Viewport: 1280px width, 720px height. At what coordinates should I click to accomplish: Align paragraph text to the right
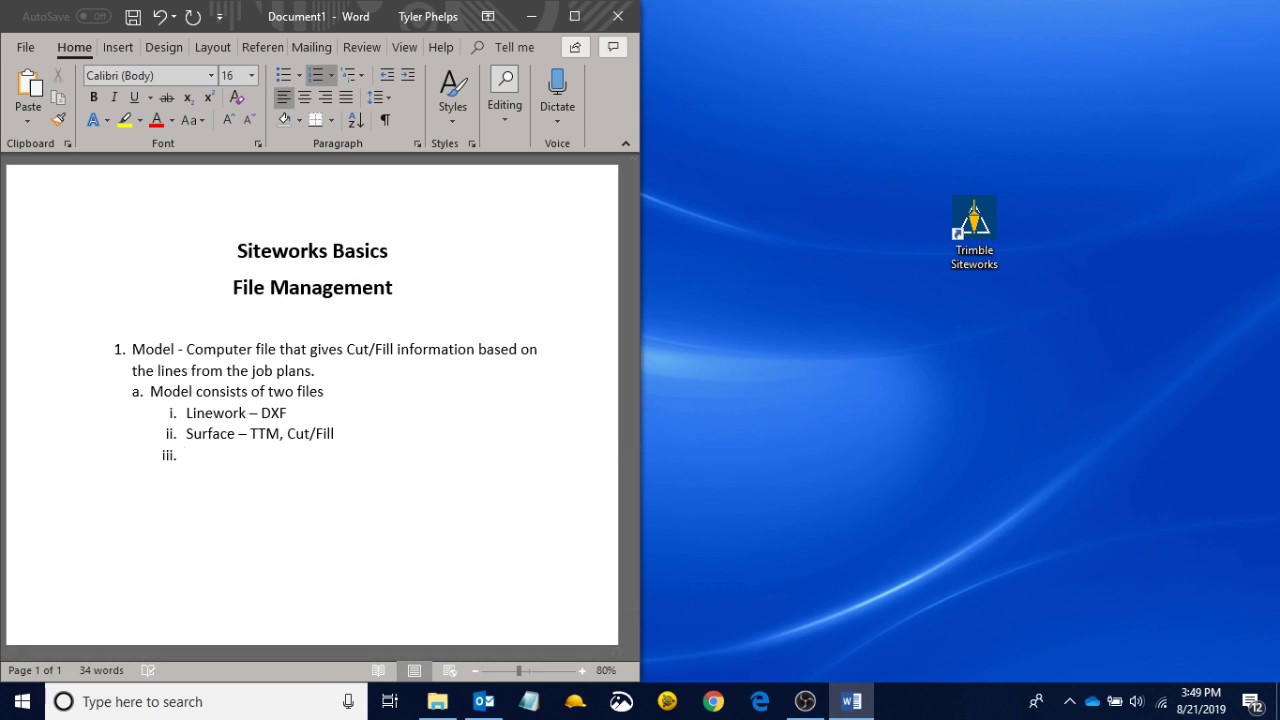point(325,98)
